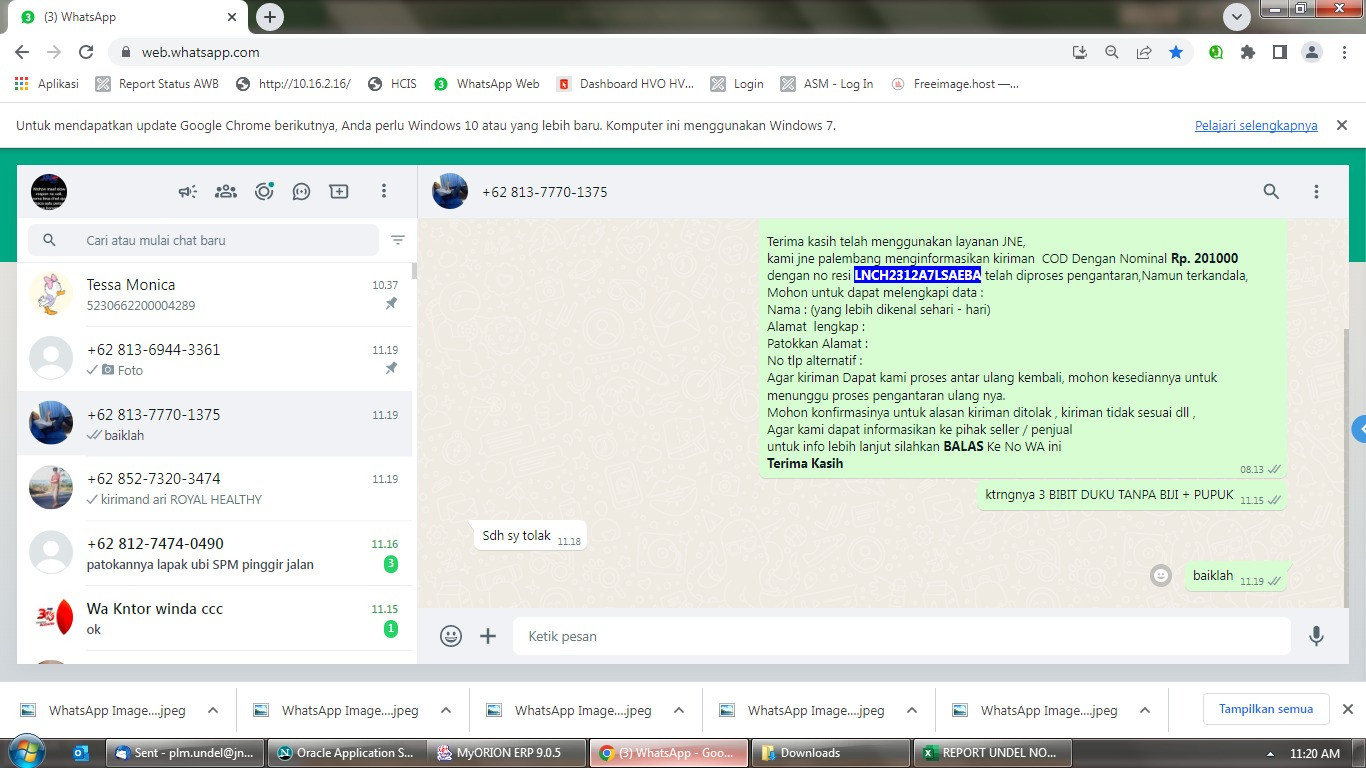Open the Extensions puzzle icon
The height and width of the screenshot is (768, 1366).
[1248, 52]
